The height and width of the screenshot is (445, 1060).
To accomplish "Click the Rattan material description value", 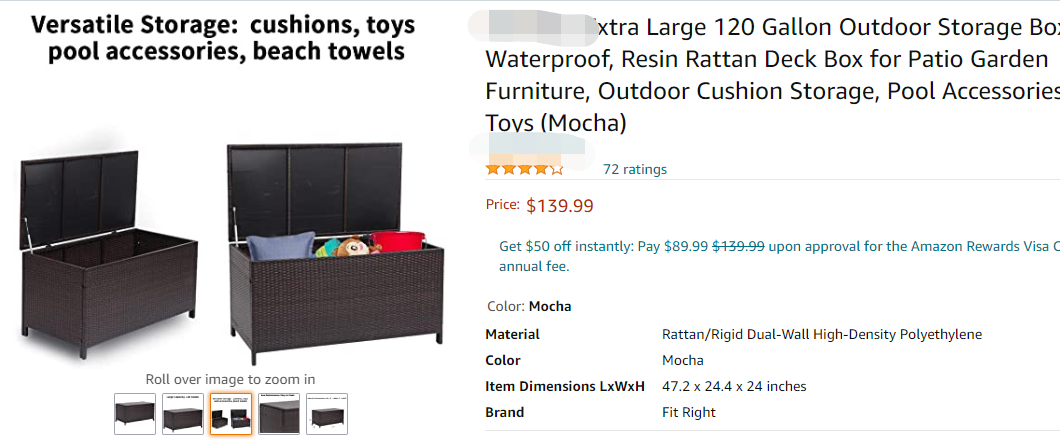I will (821, 334).
